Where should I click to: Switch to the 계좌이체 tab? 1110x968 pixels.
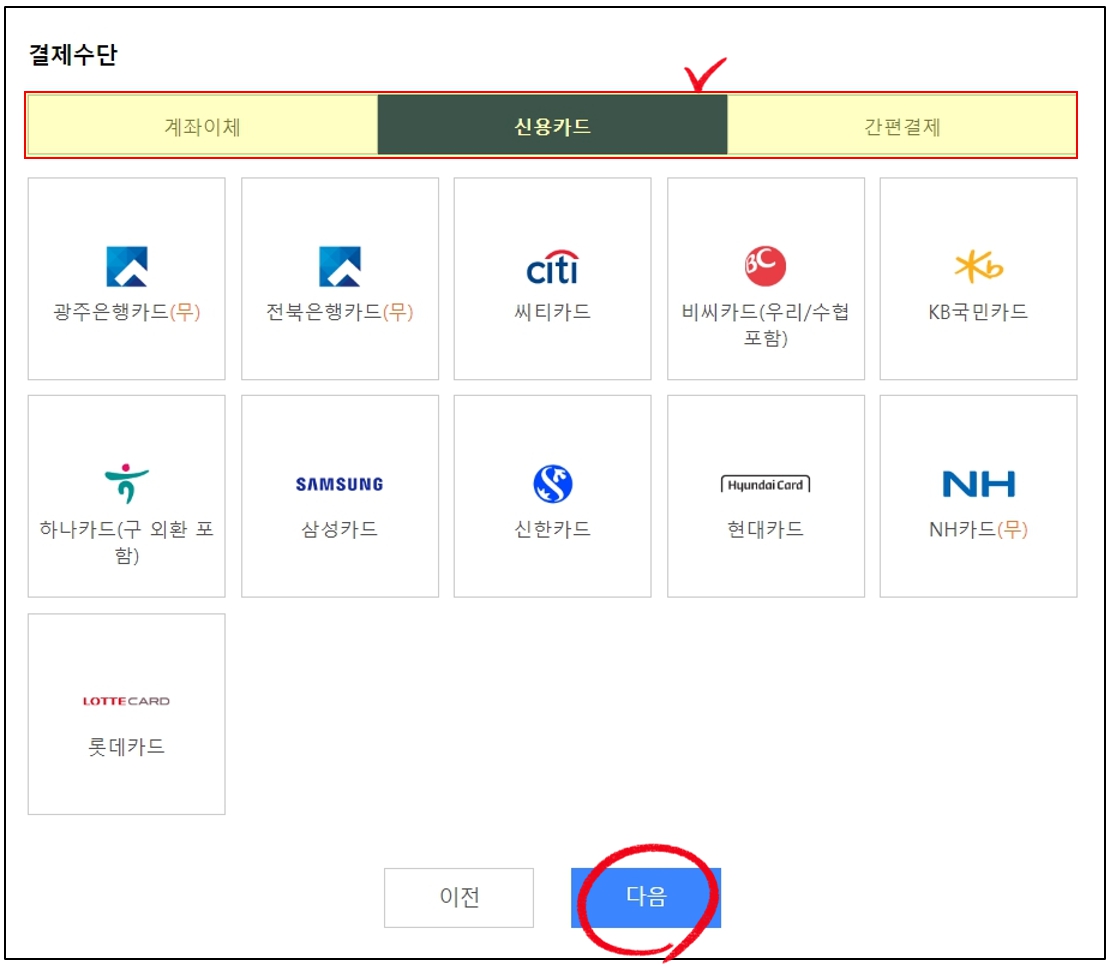[202, 125]
